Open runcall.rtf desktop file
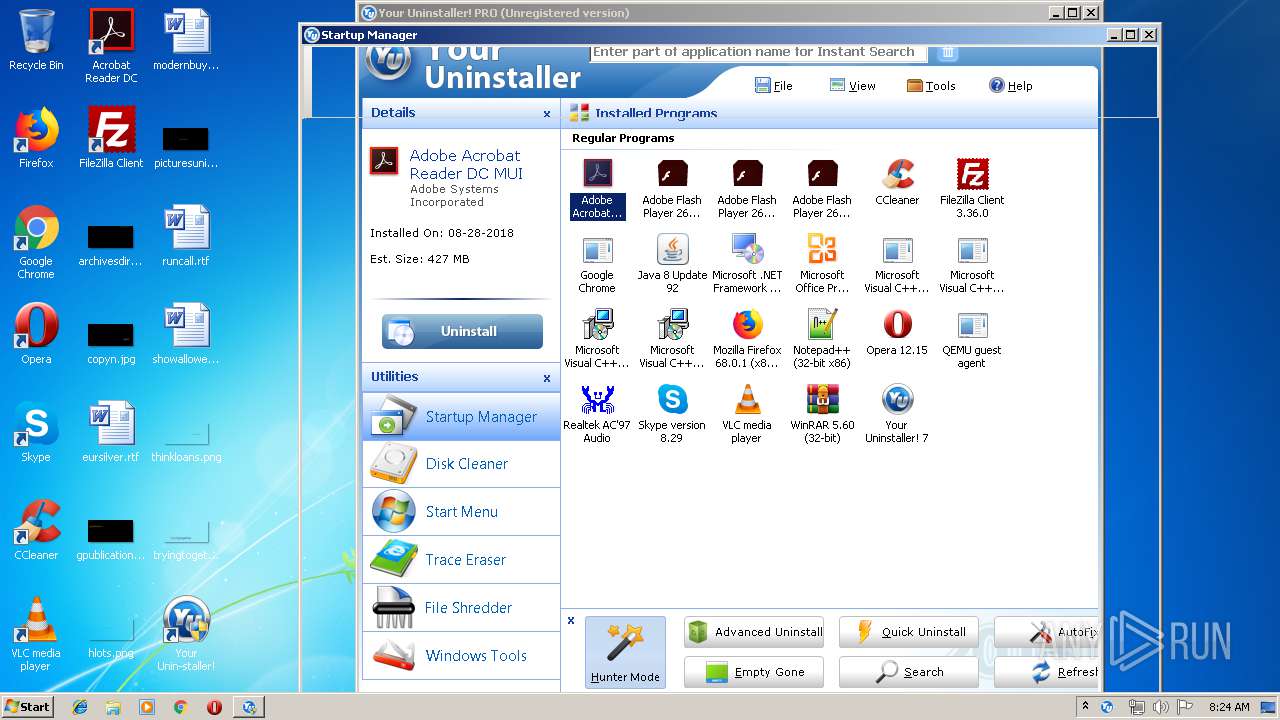 pyautogui.click(x=186, y=236)
